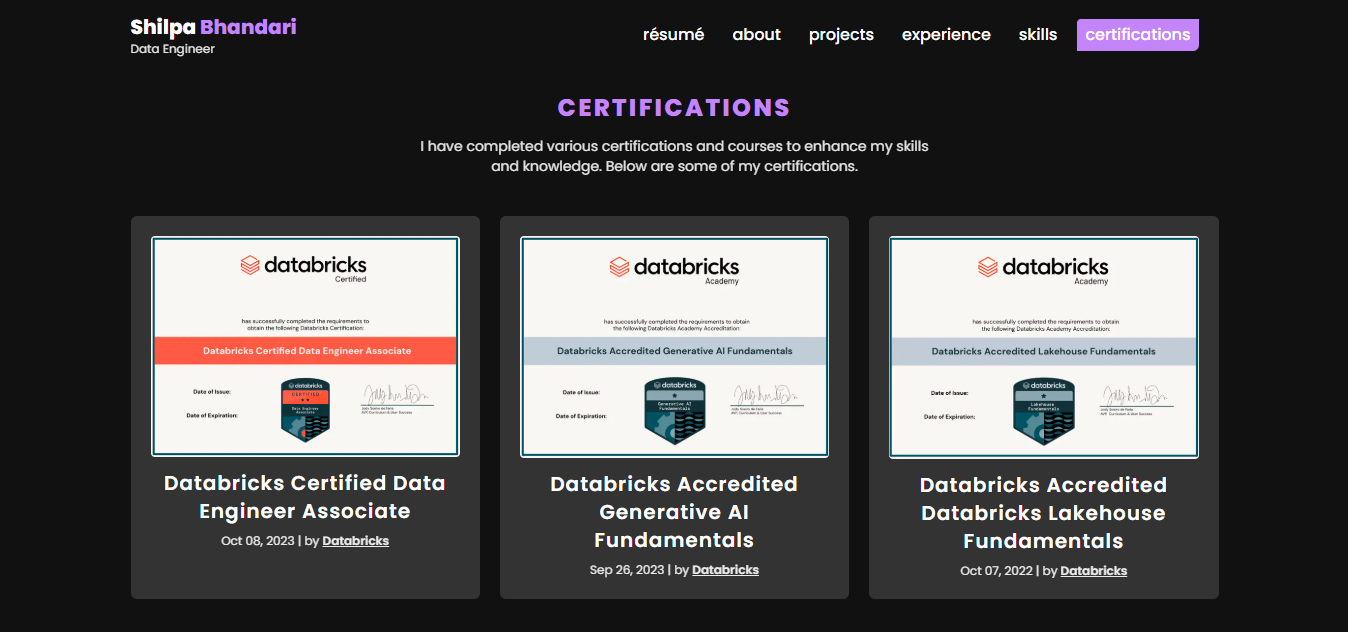Viewport: 1348px width, 632px height.
Task: Click the 'Databricks Accredited Generative AI Fundamentals' card title
Action: point(674,512)
